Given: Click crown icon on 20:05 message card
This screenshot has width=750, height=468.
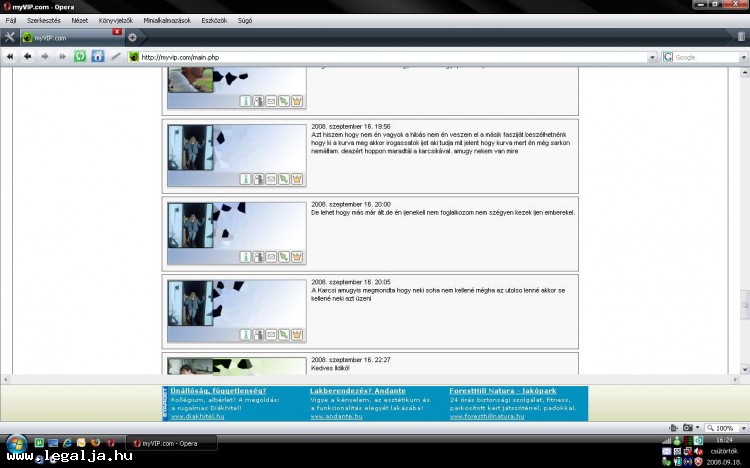Looking at the screenshot, I should (297, 335).
